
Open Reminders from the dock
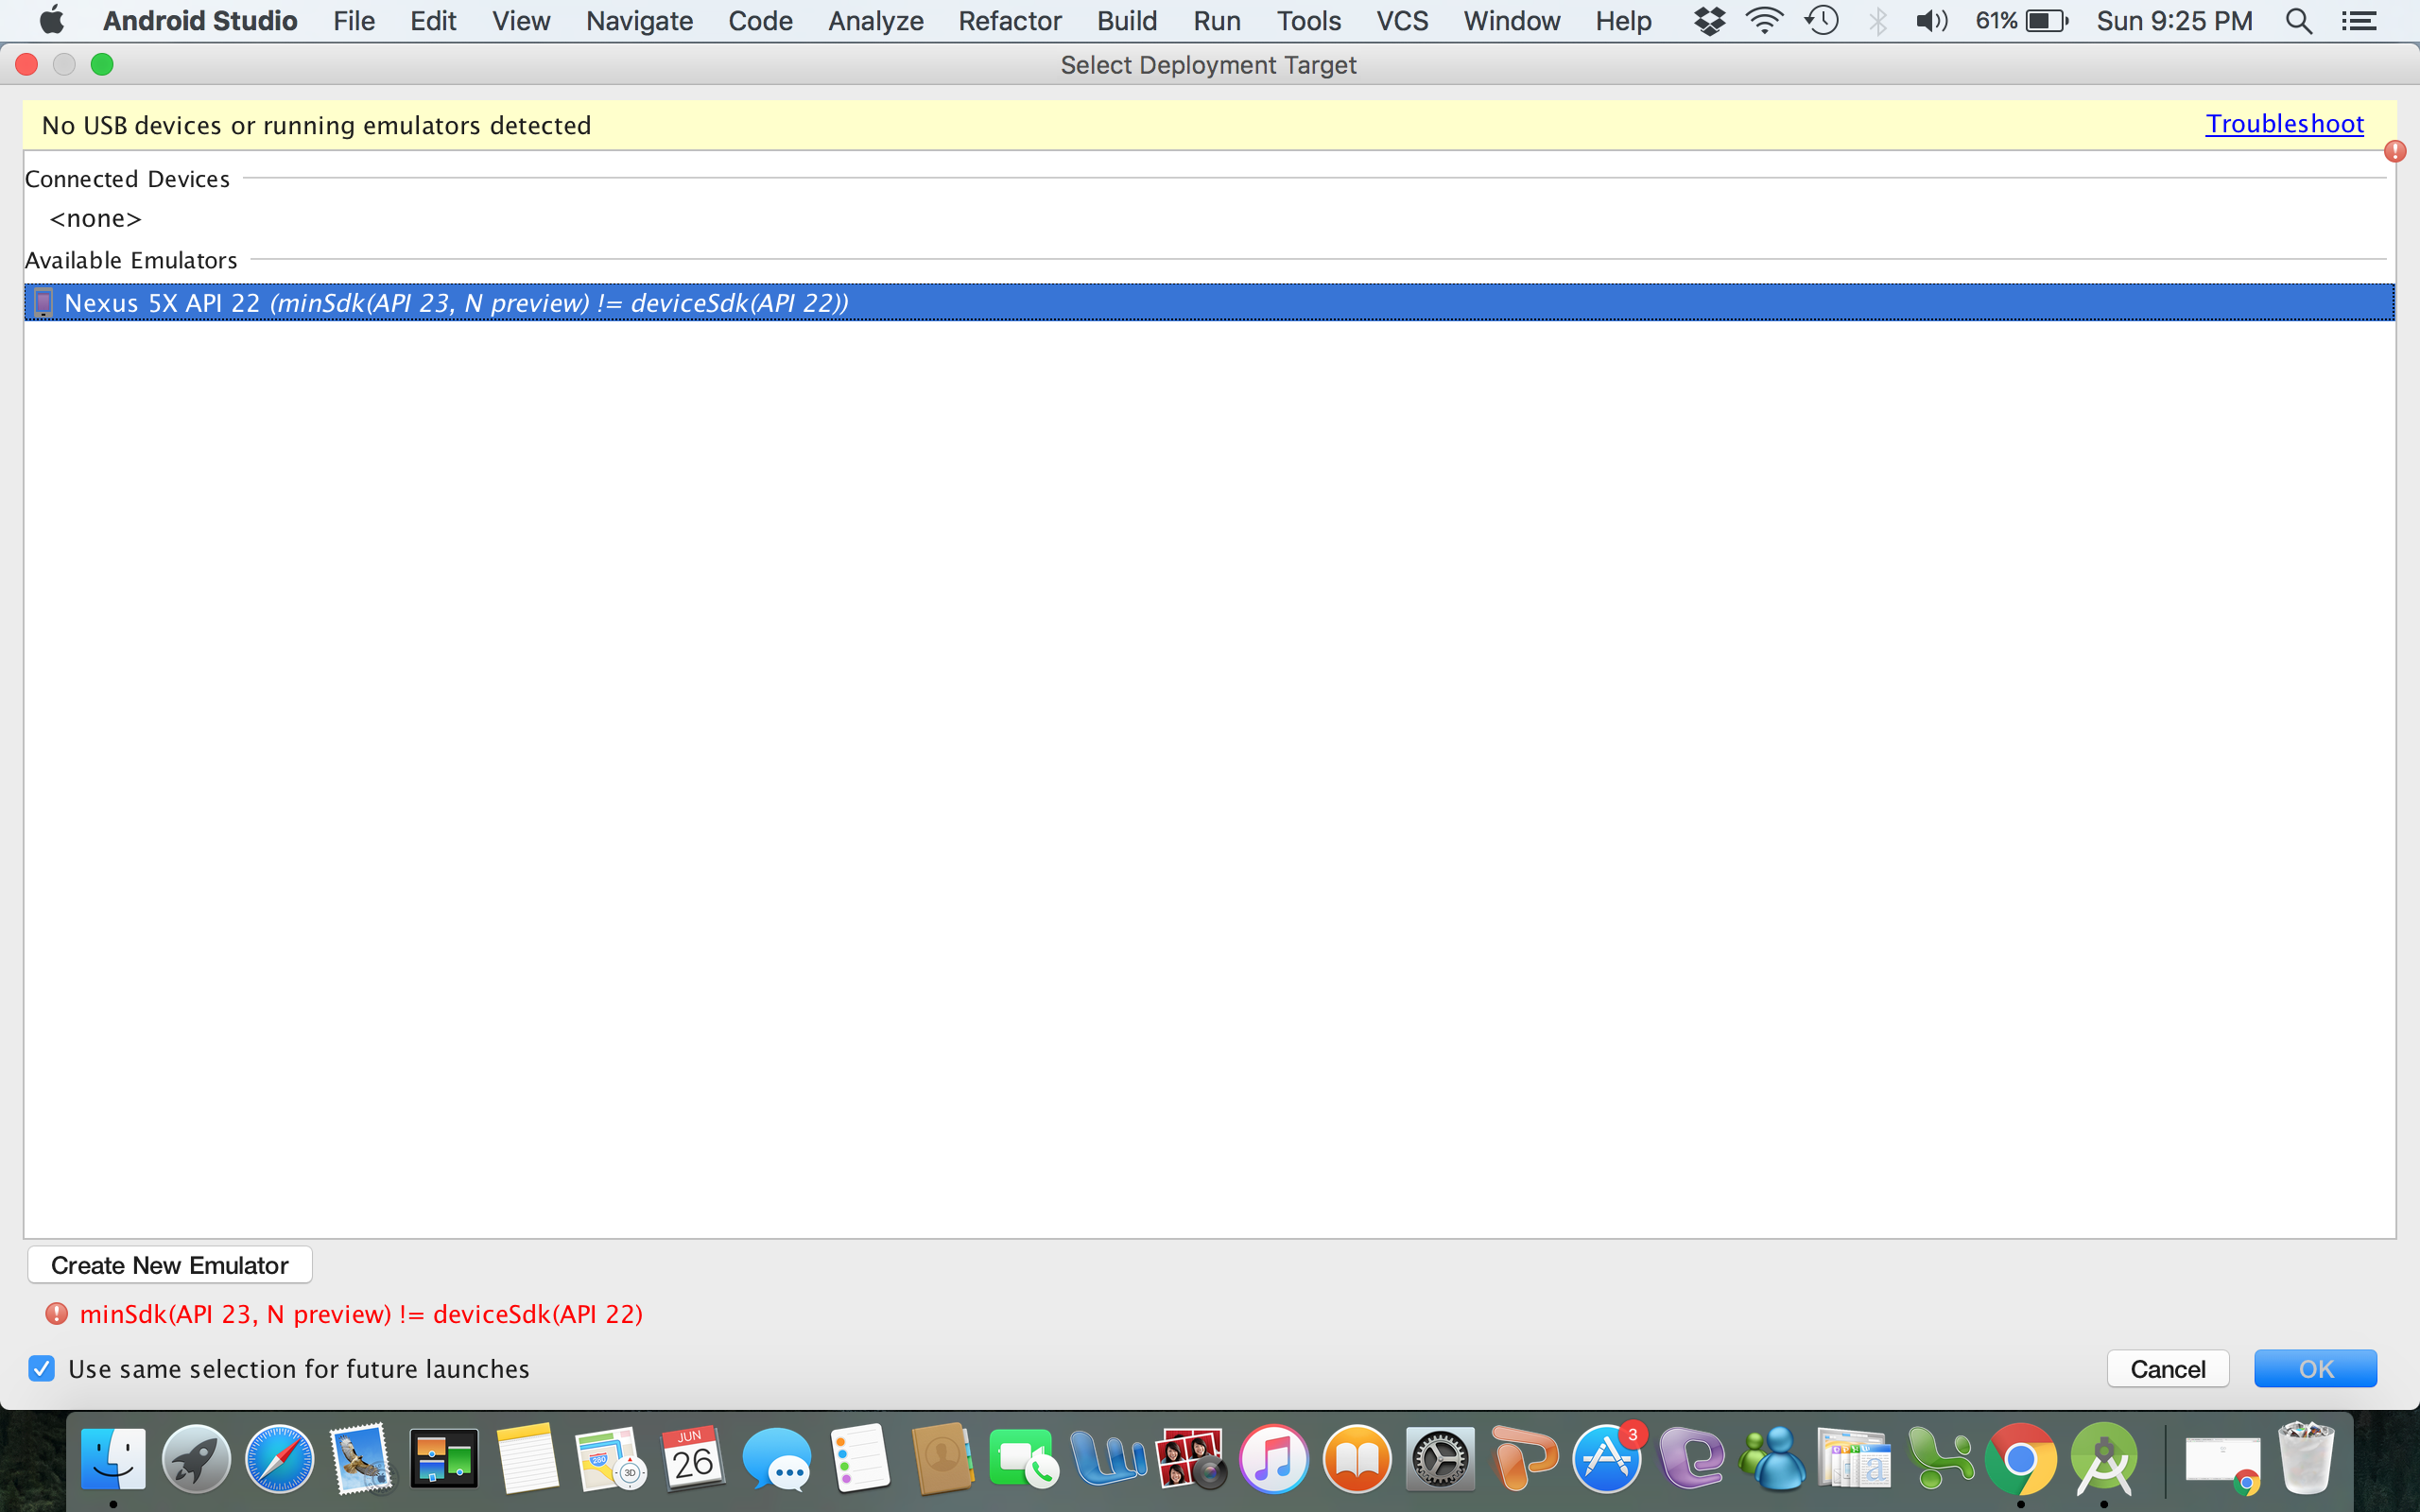[x=860, y=1459]
